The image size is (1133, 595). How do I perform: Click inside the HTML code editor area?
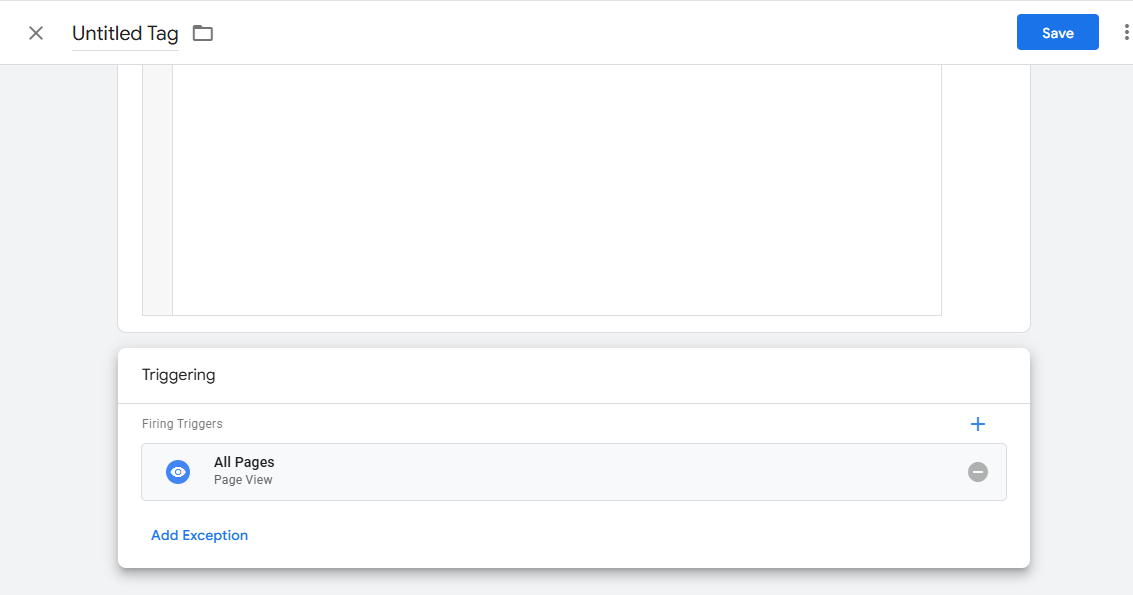click(x=556, y=190)
